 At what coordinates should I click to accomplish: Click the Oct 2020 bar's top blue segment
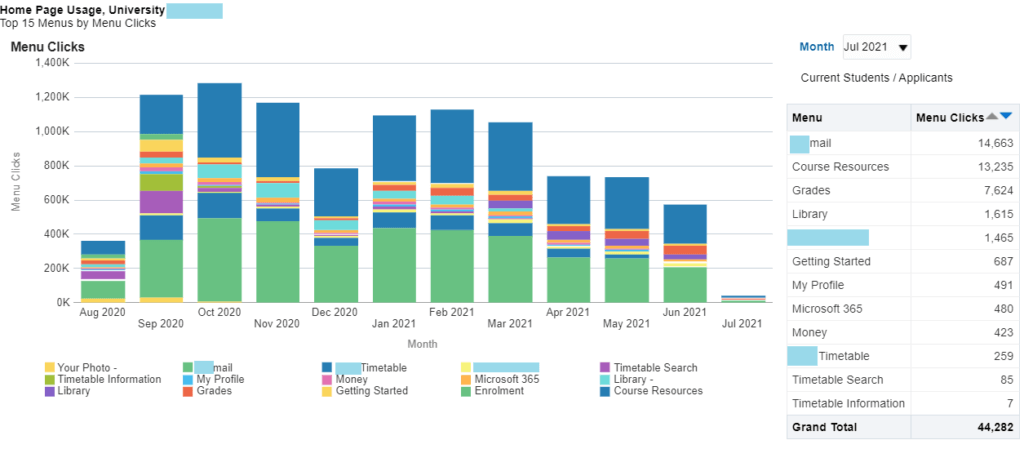pos(219,120)
